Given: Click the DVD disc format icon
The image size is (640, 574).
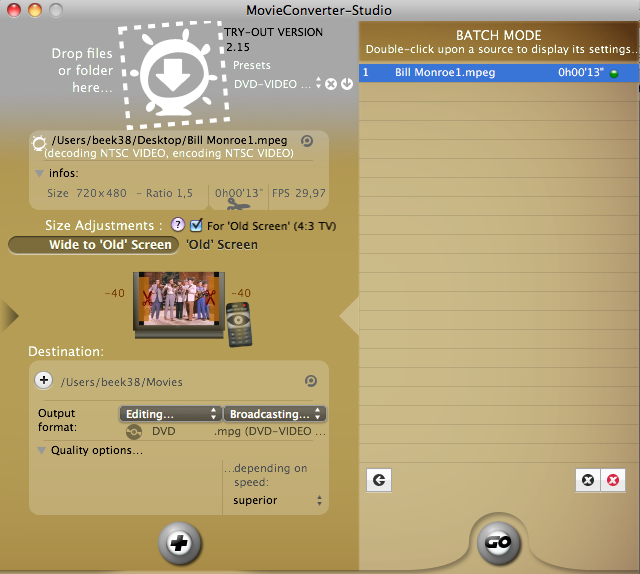Looking at the screenshot, I should coord(134,432).
